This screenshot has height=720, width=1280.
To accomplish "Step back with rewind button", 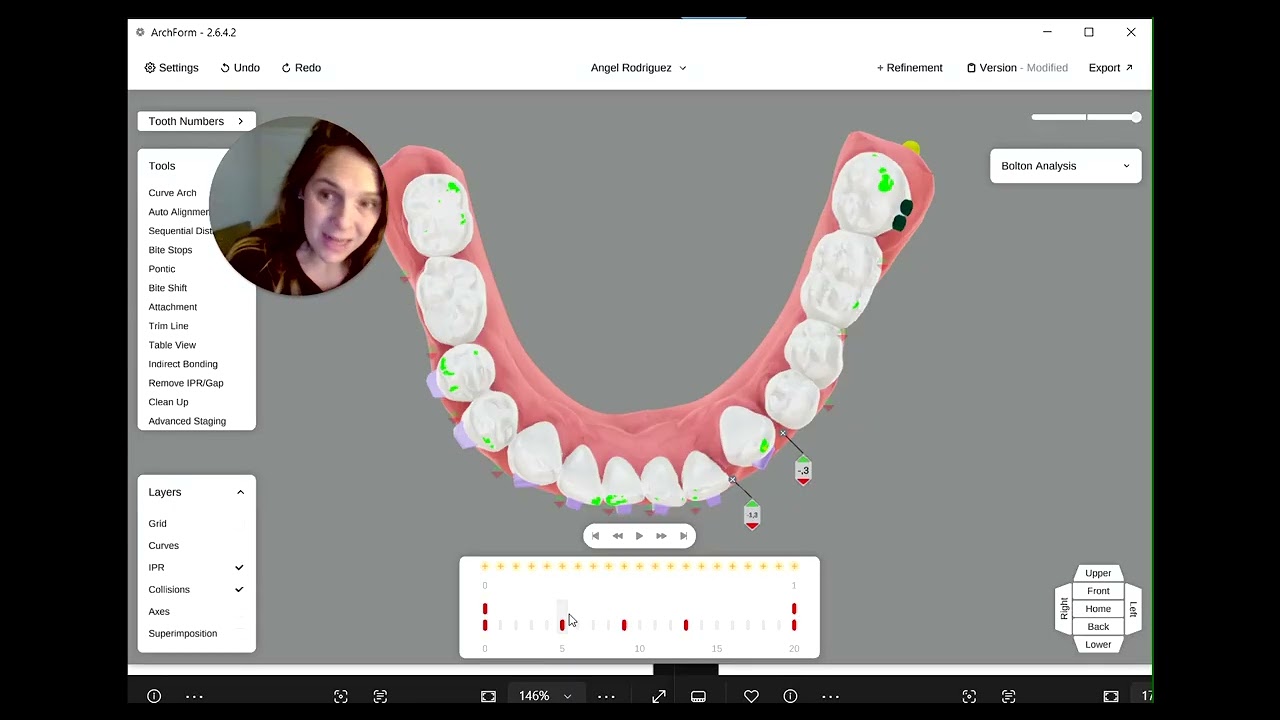I will [617, 536].
